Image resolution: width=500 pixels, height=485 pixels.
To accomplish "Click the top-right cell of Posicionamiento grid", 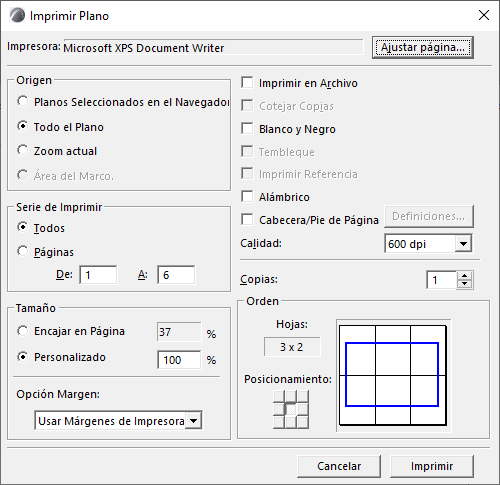I will point(303,396).
